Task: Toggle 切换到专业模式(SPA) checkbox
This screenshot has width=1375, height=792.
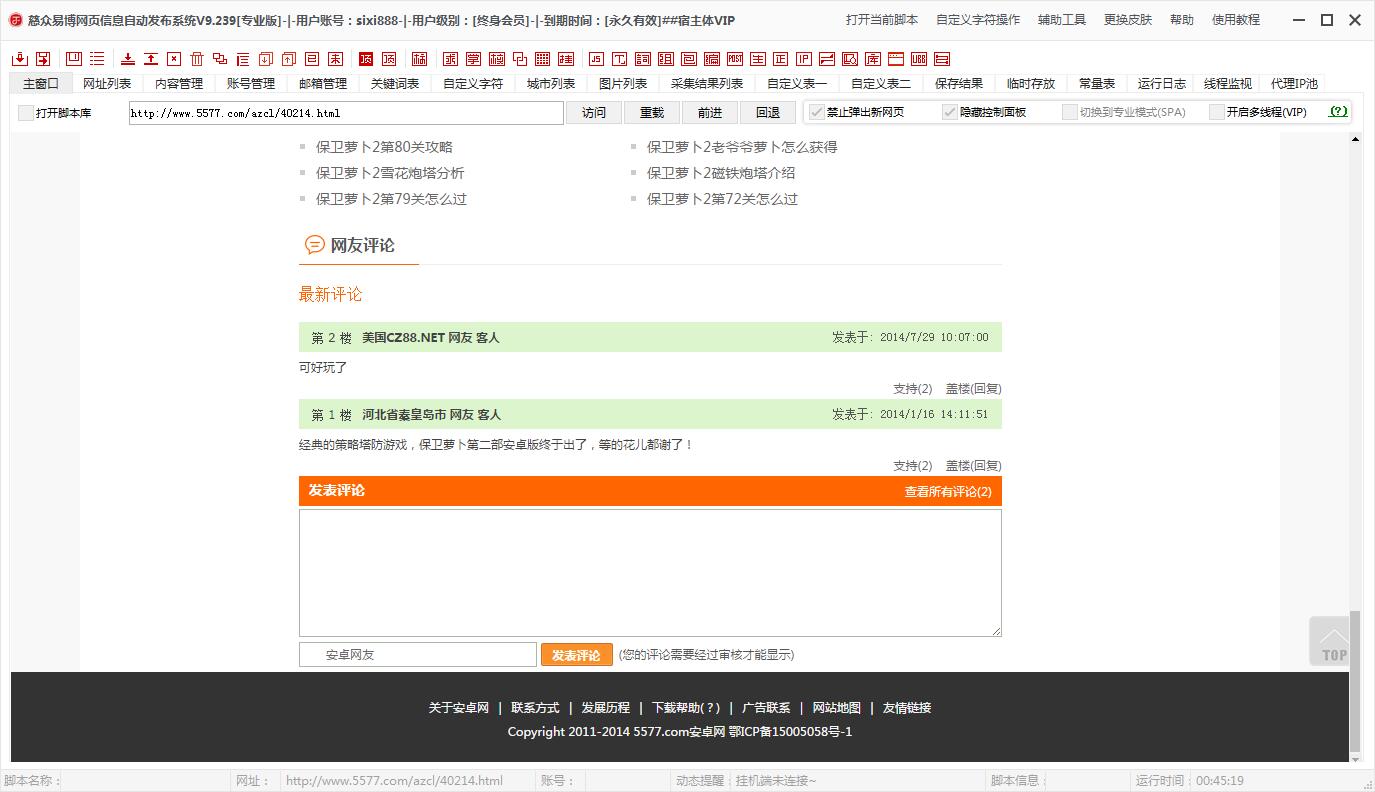Action: coord(1070,112)
